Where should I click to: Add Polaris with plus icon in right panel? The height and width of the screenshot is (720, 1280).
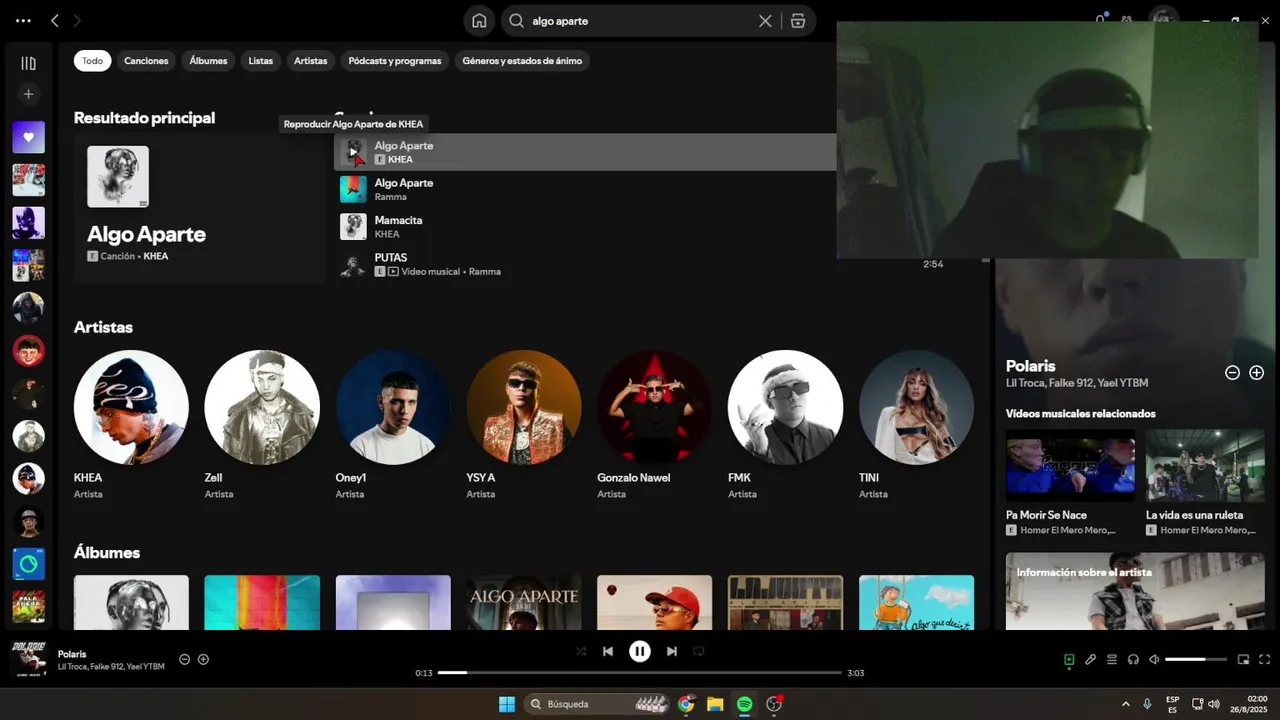1256,372
